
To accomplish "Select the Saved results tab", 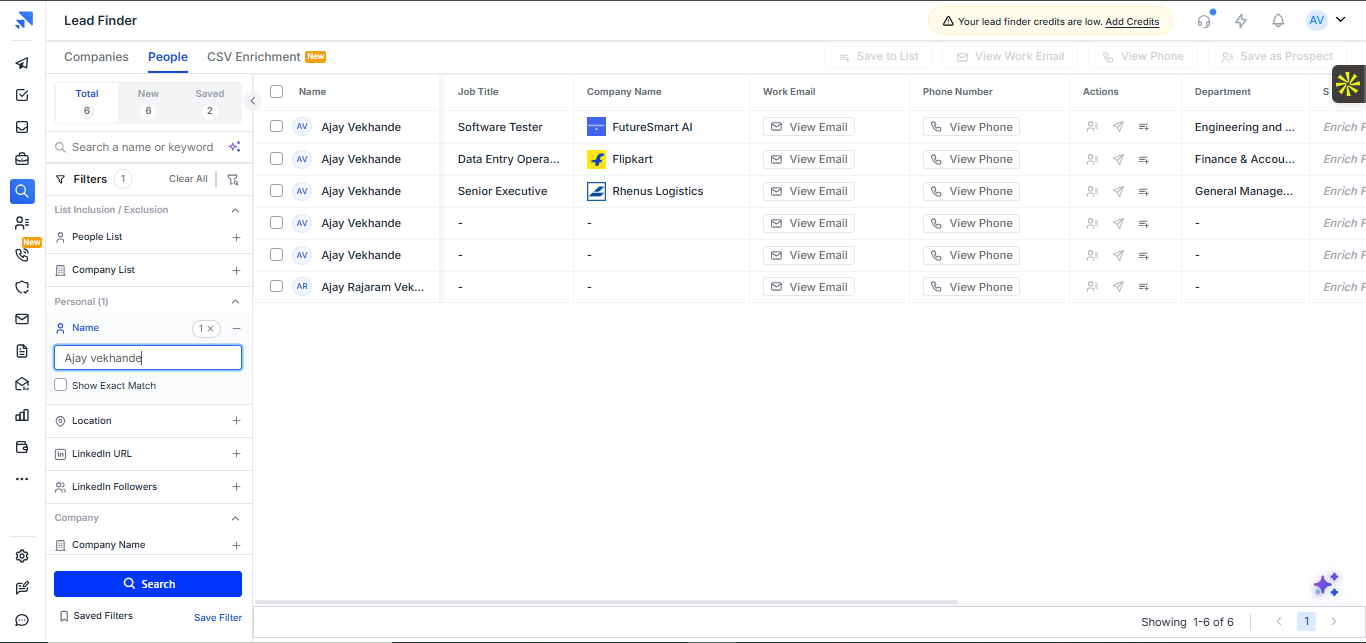I will click(210, 102).
